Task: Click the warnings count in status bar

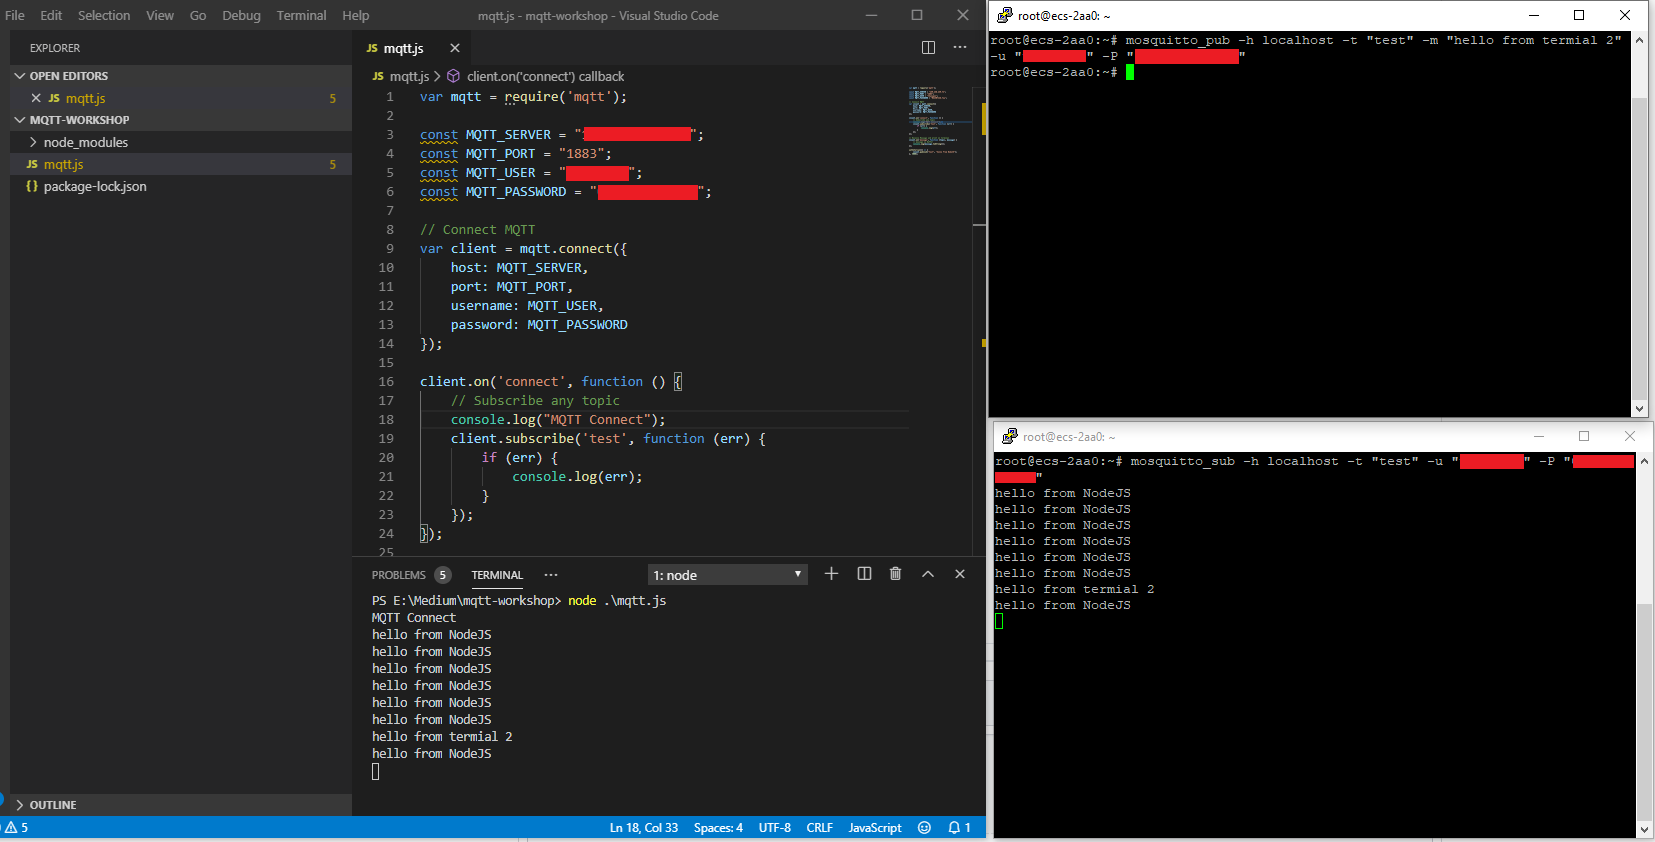Action: [17, 828]
